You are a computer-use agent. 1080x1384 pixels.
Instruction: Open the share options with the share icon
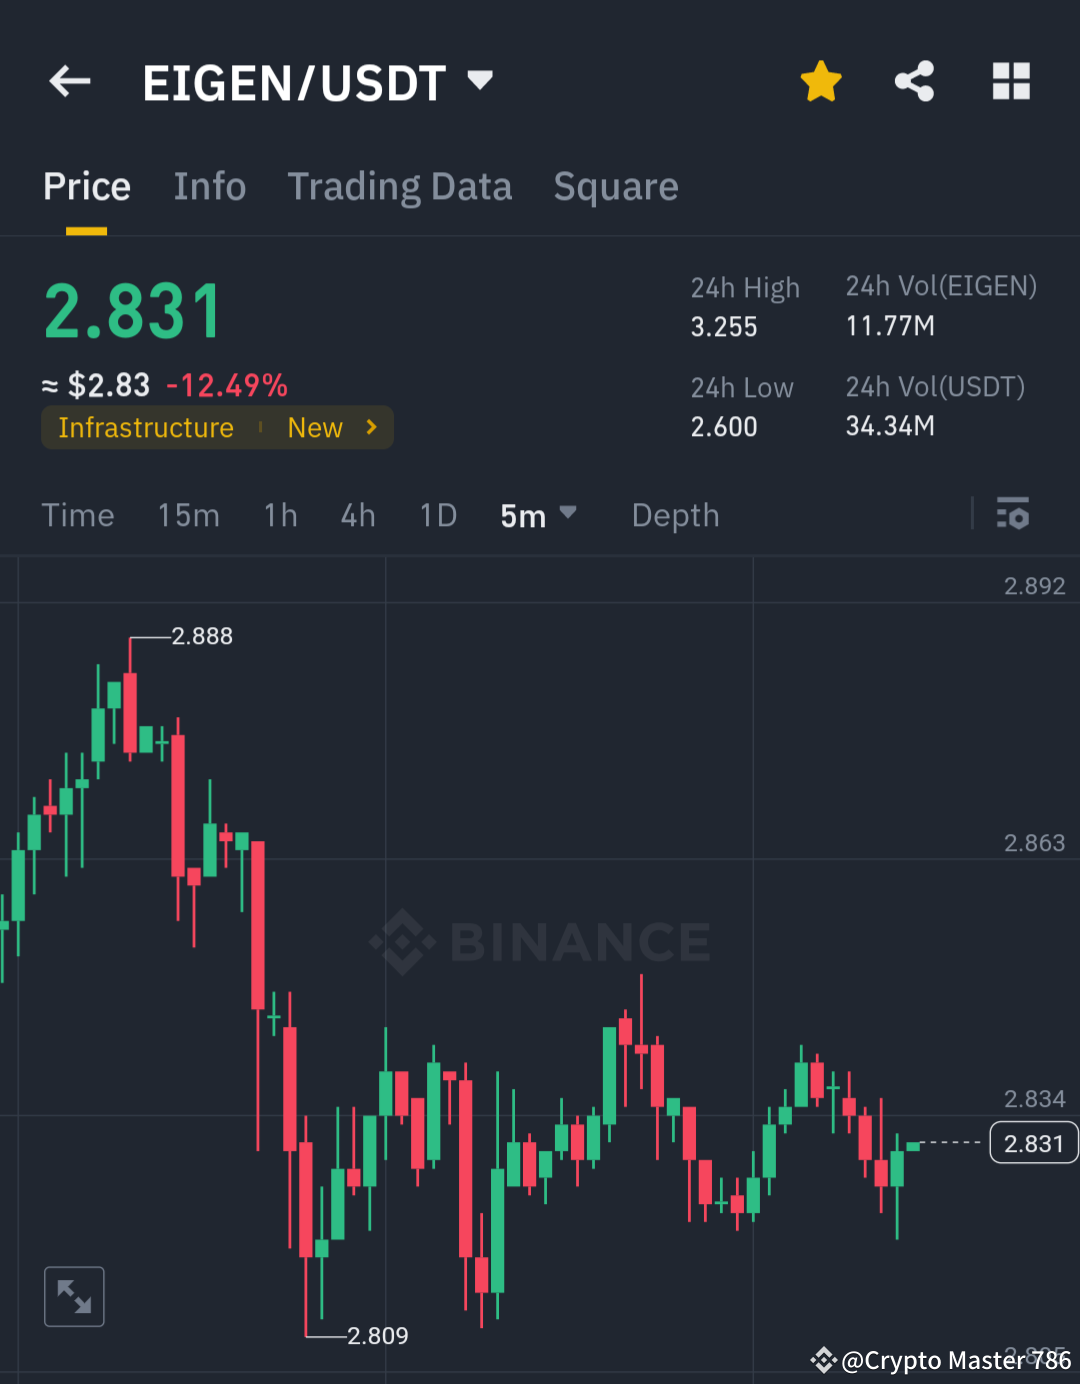coord(914,82)
